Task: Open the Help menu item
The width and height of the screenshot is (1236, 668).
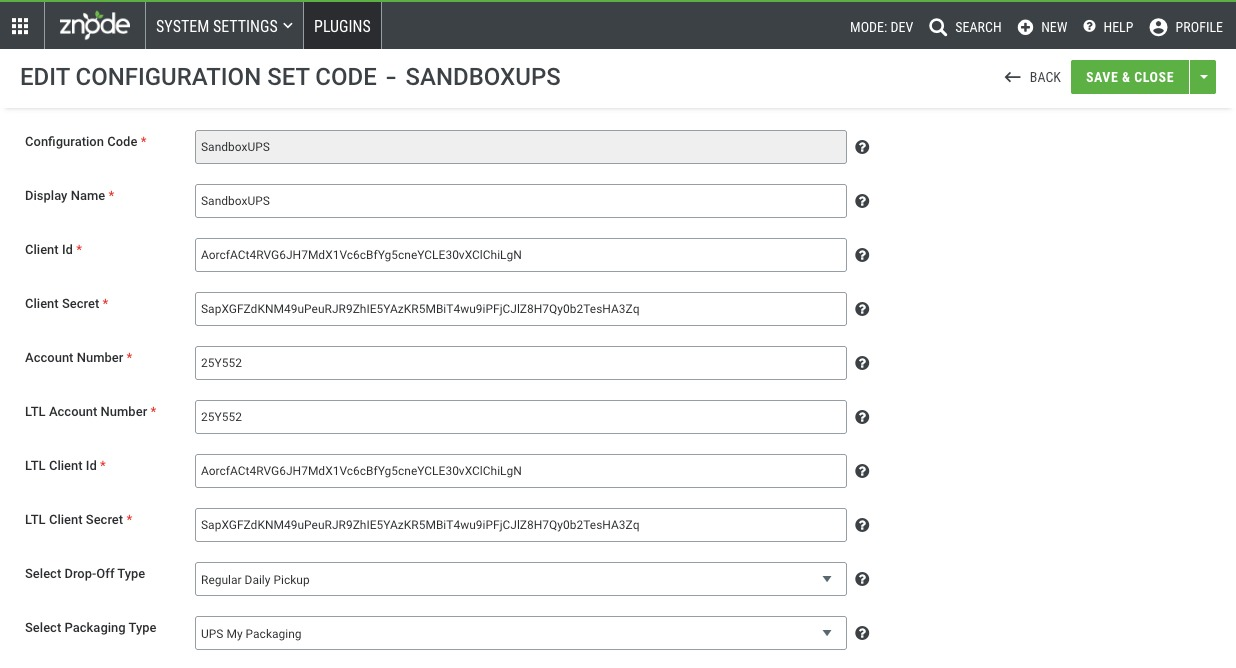Action: 1108,28
